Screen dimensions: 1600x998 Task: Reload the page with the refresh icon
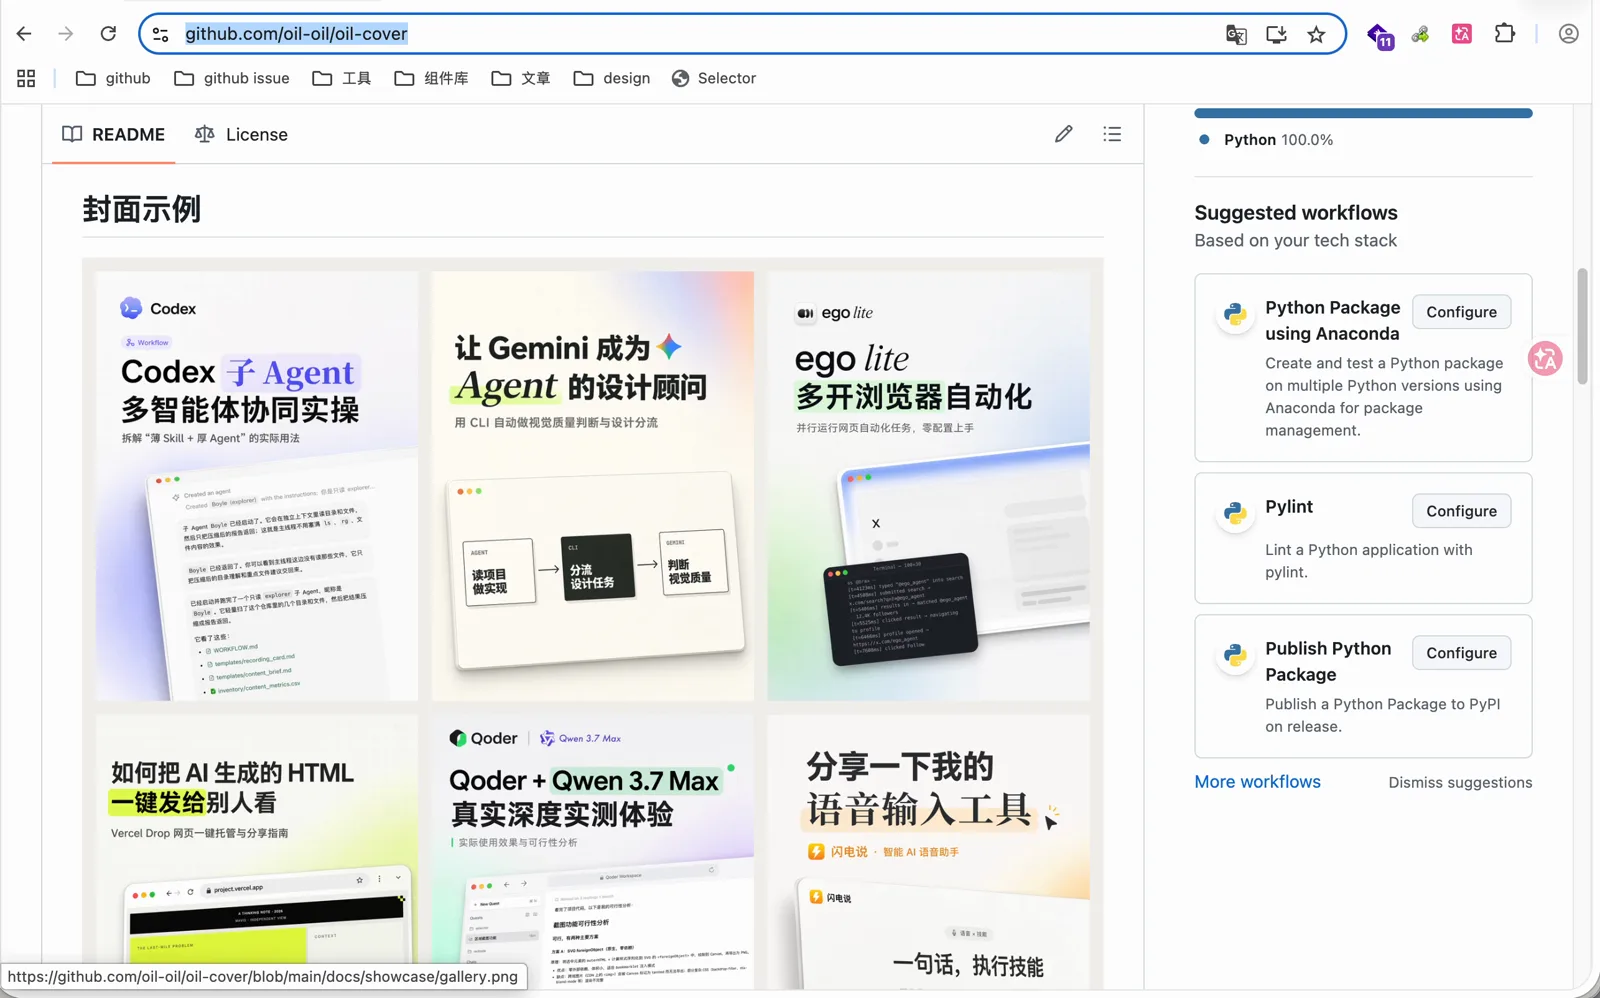tap(108, 34)
